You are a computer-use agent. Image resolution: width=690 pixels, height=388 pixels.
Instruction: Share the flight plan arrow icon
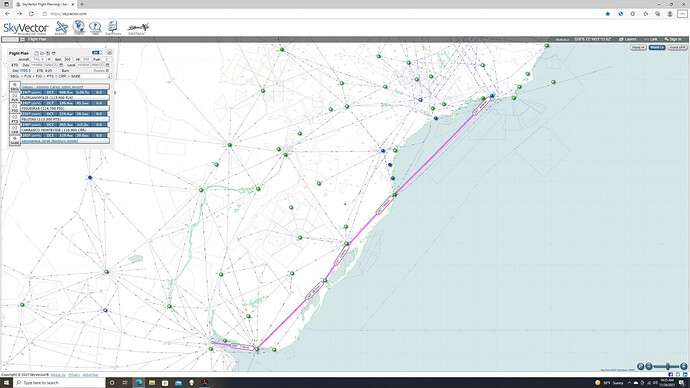[54, 53]
